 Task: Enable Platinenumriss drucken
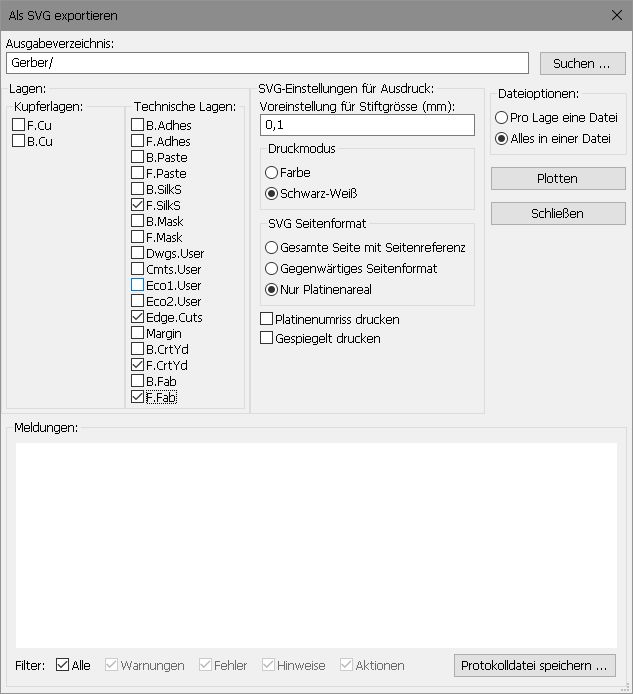[x=266, y=319]
